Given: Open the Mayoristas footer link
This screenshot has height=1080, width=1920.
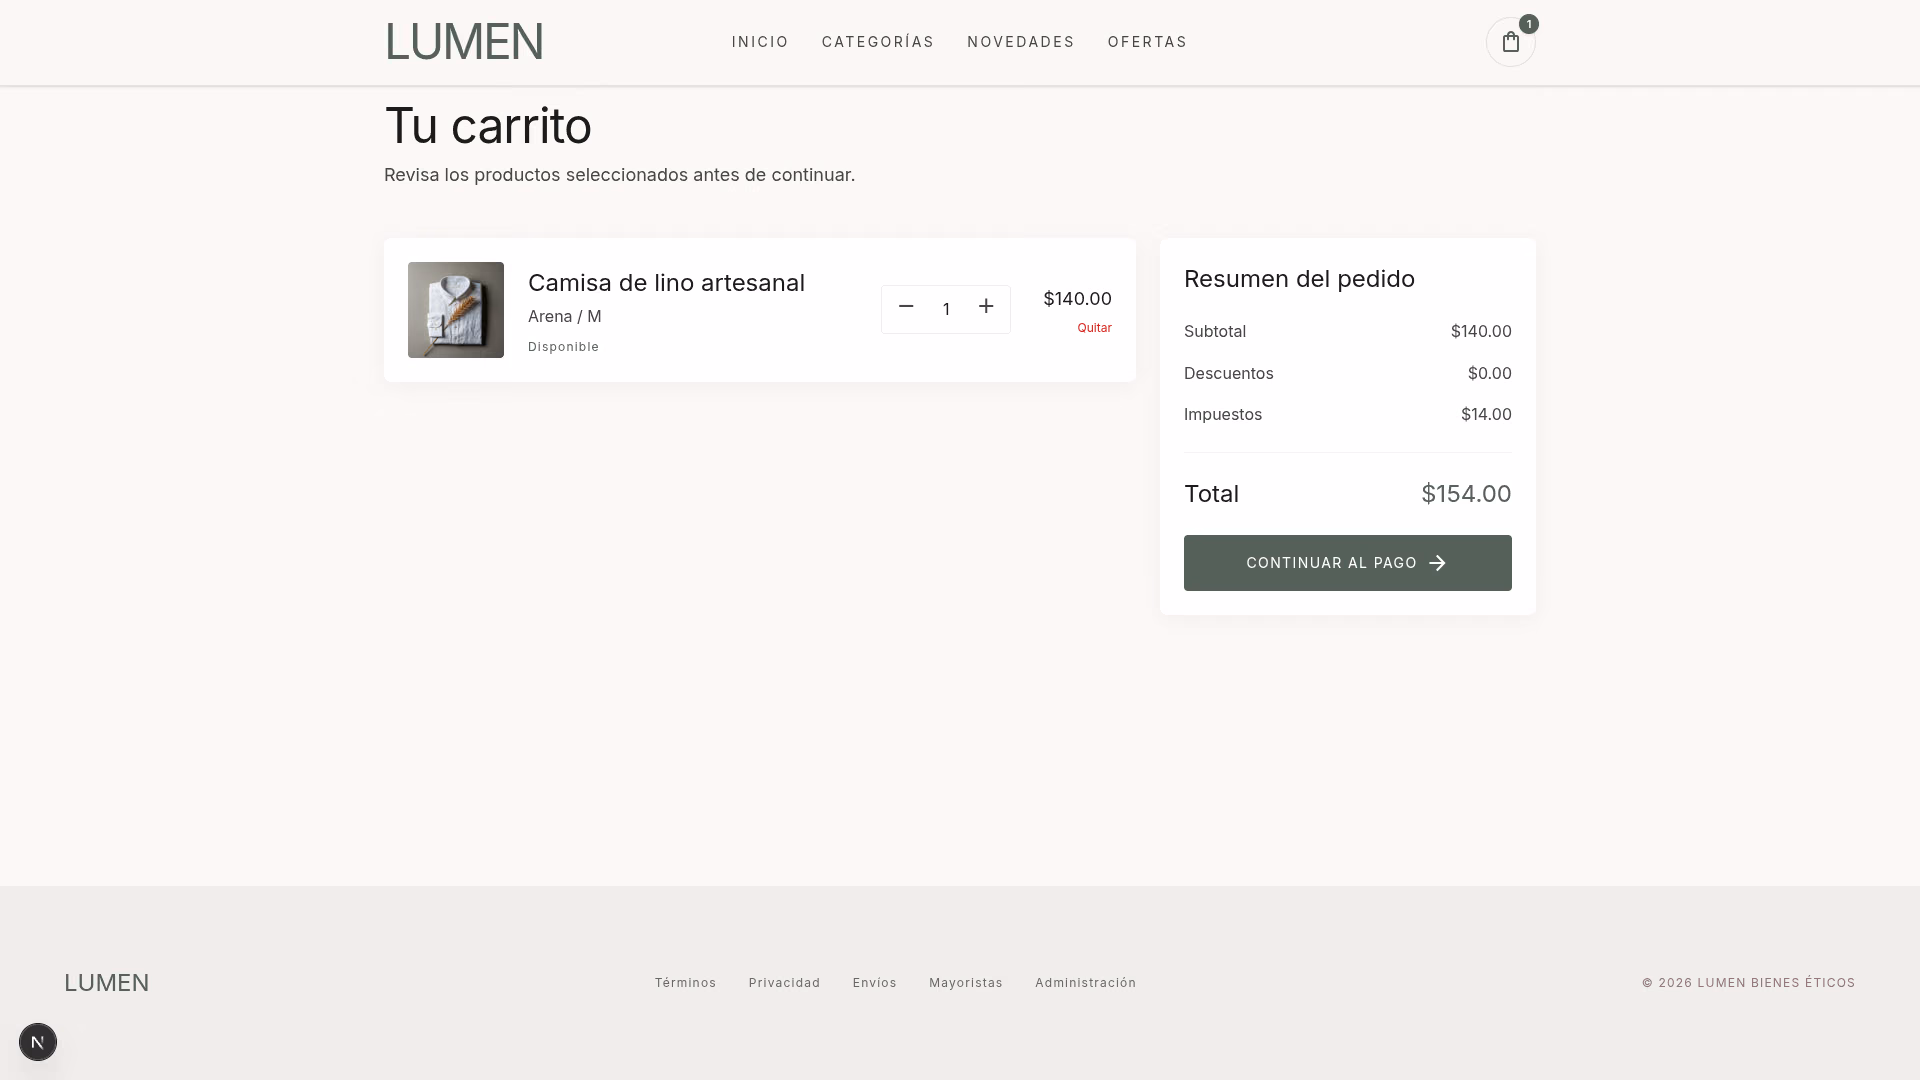Looking at the screenshot, I should [x=965, y=983].
